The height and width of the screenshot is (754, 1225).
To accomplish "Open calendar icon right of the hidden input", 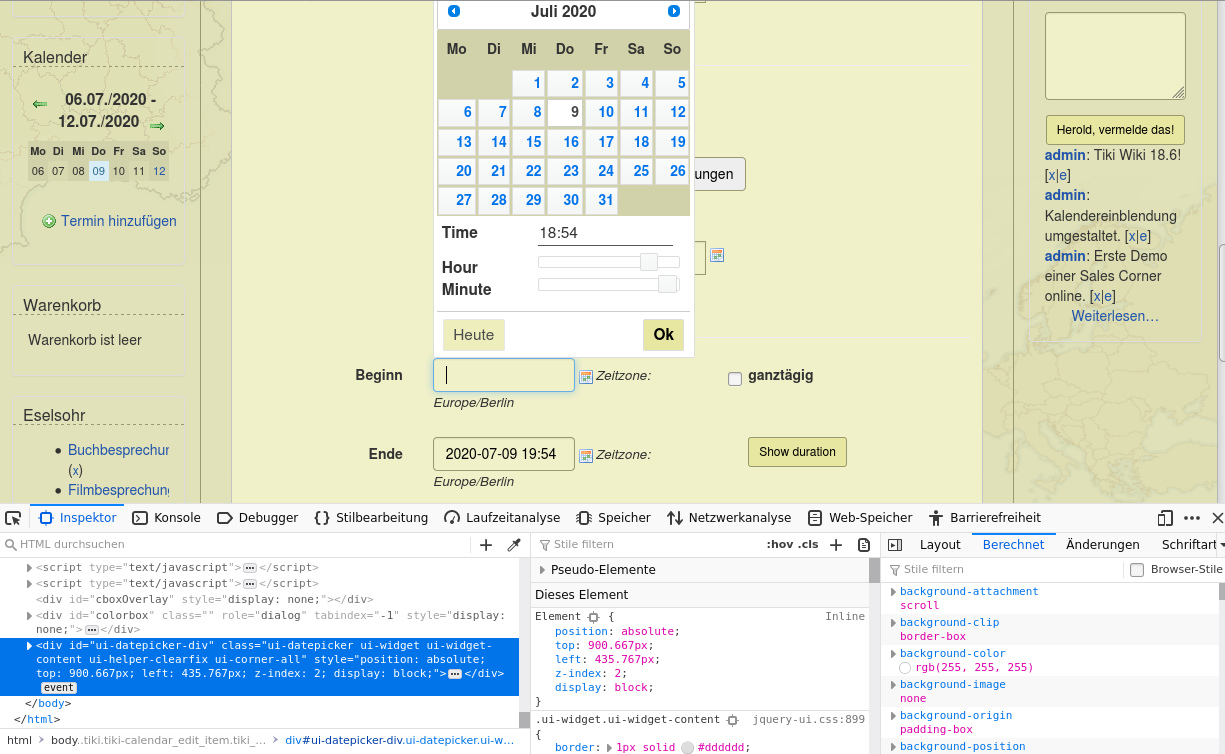I will [x=717, y=255].
